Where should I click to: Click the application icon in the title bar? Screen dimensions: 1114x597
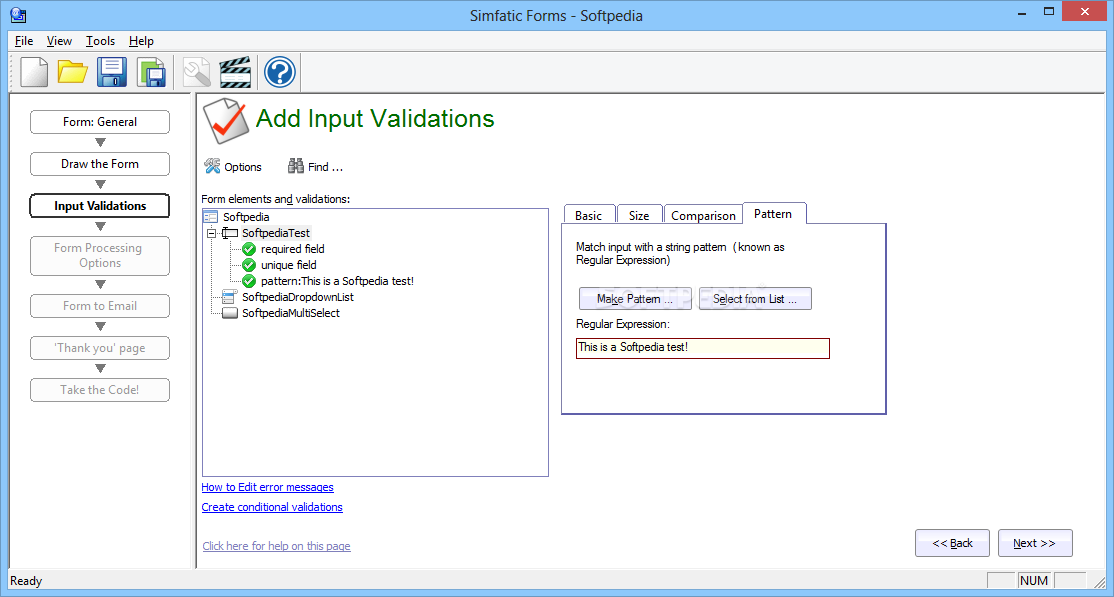[18, 14]
